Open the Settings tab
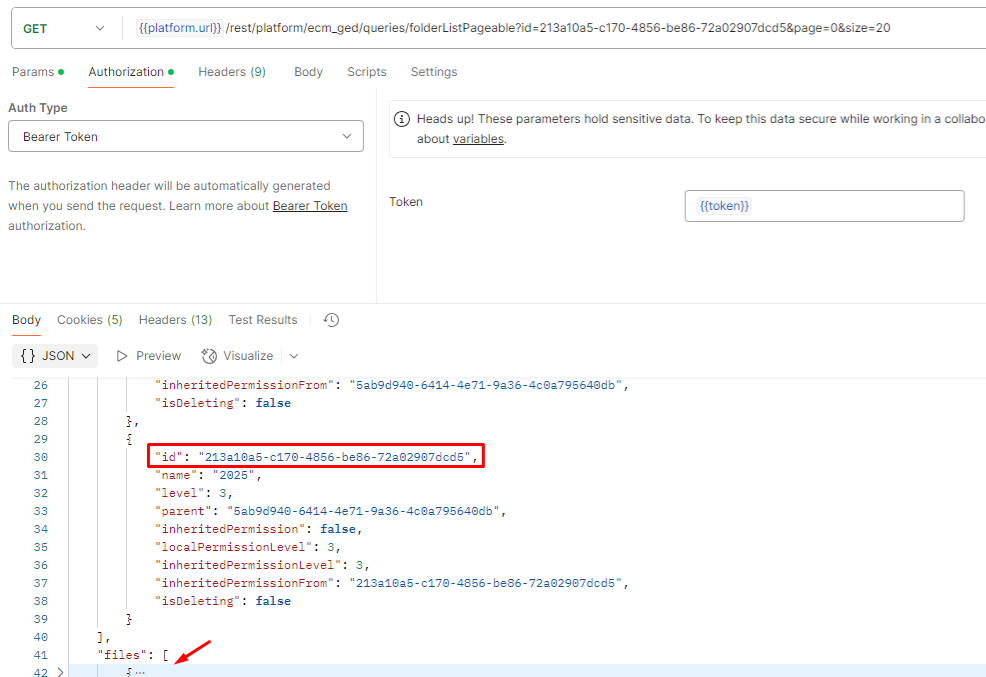The image size is (986, 677). tap(434, 72)
